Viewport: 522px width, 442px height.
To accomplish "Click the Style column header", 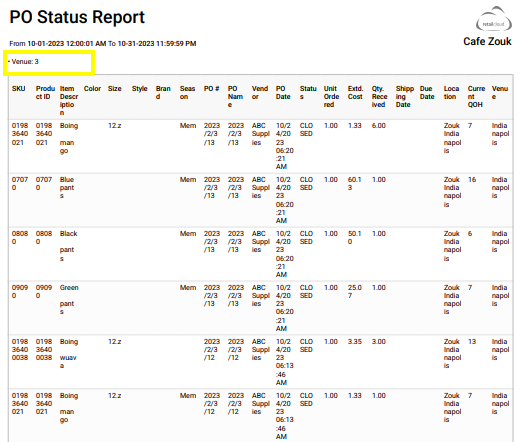I will pyautogui.click(x=140, y=89).
